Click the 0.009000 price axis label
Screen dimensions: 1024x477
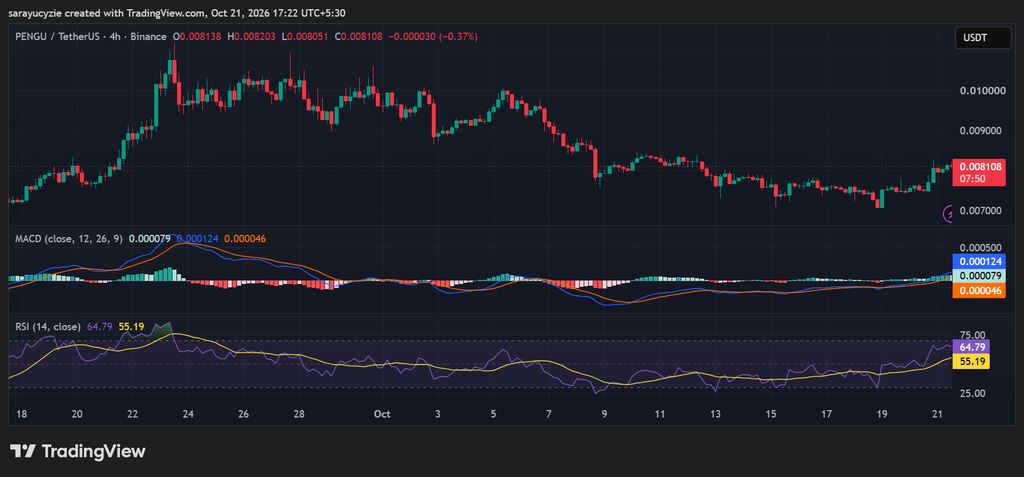point(982,130)
